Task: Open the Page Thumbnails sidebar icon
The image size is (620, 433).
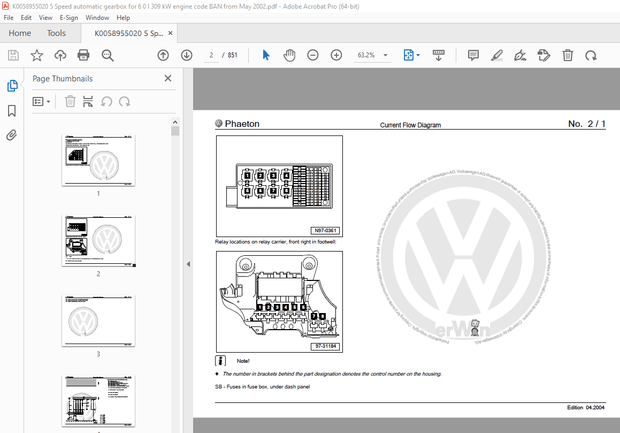Action: (x=12, y=86)
